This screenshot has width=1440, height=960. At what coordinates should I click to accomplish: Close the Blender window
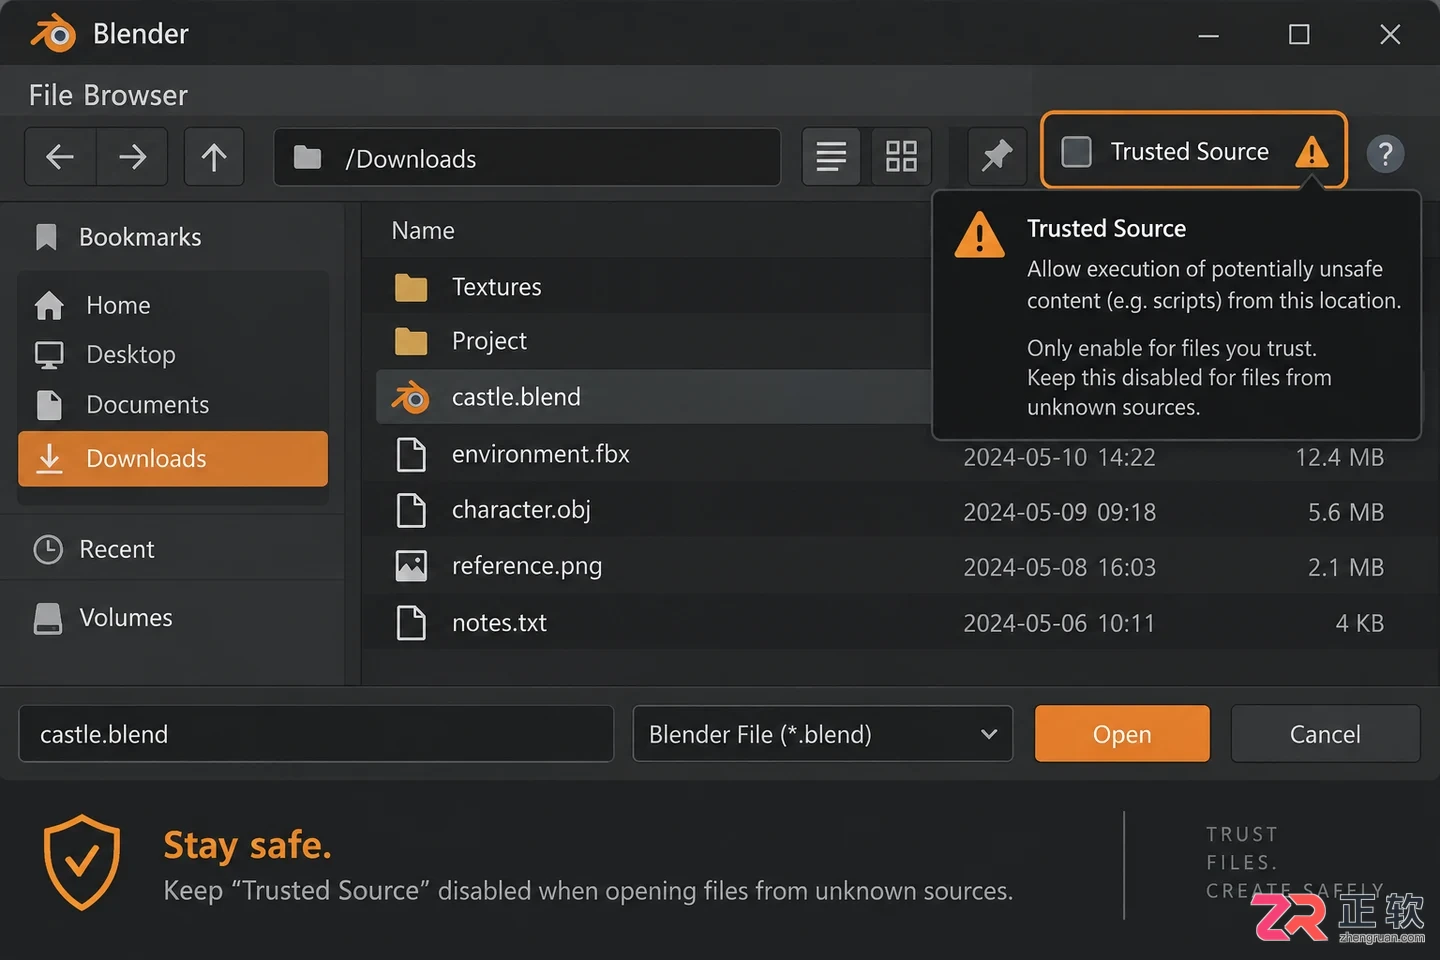[x=1390, y=35]
